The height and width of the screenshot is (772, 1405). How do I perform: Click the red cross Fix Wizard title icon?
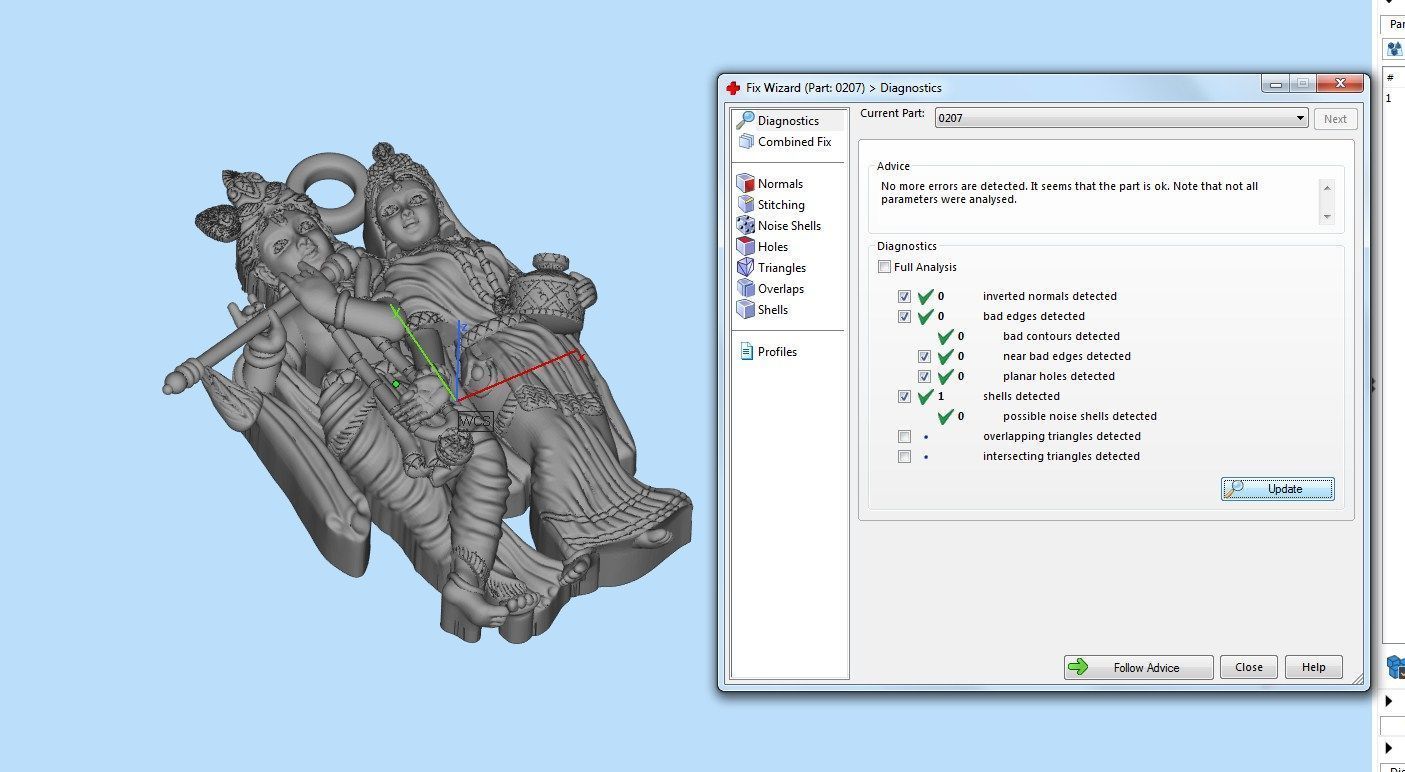(732, 87)
